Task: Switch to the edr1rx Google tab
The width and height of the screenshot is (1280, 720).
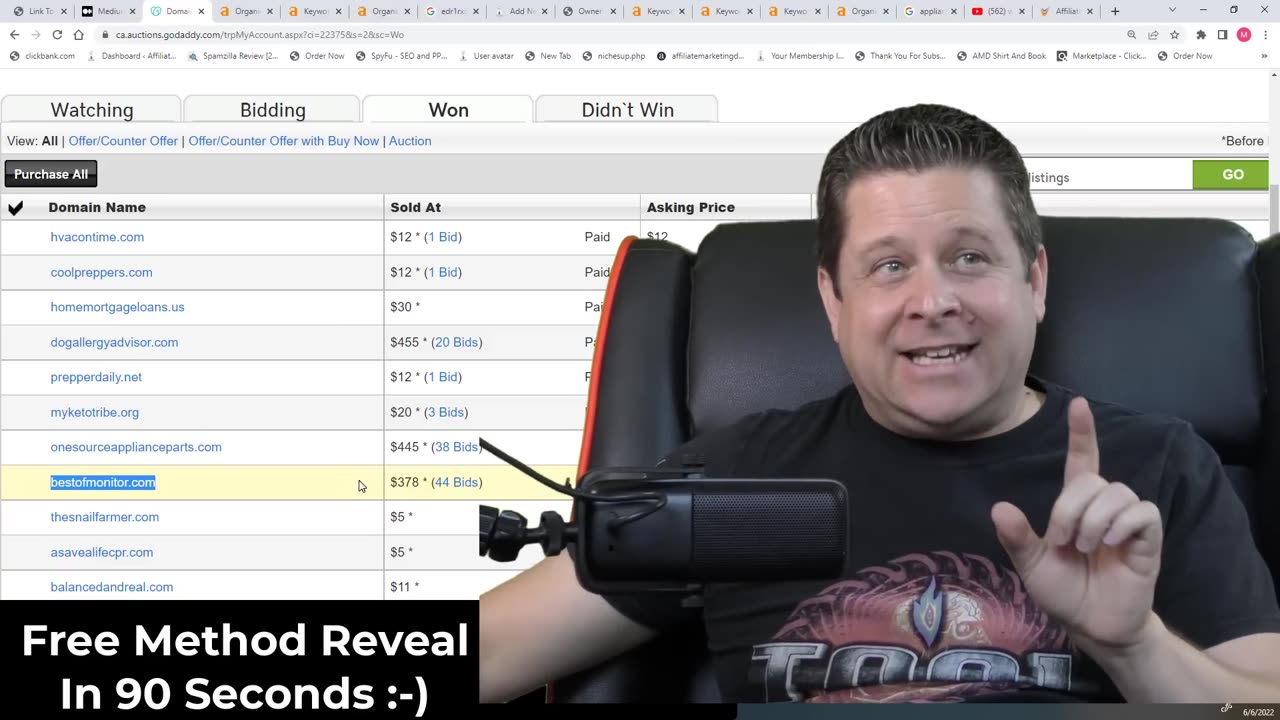Action: click(452, 11)
